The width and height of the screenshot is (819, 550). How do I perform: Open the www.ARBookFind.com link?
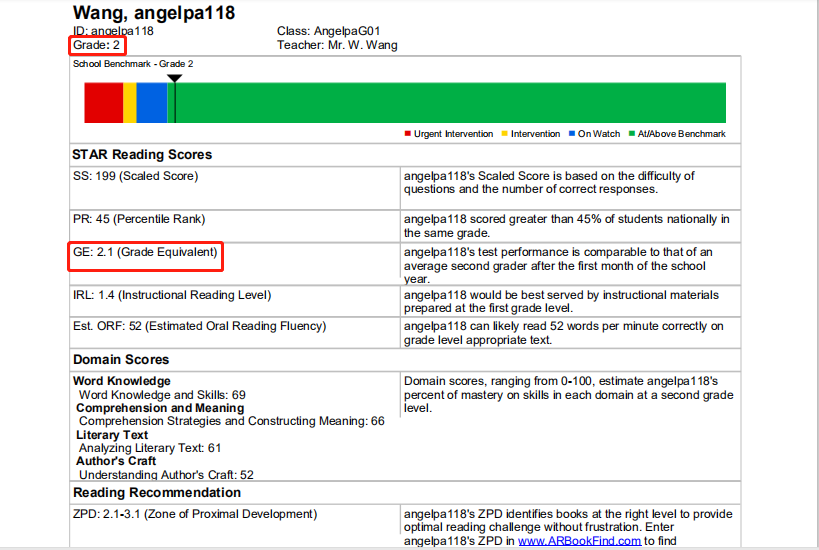point(579,541)
